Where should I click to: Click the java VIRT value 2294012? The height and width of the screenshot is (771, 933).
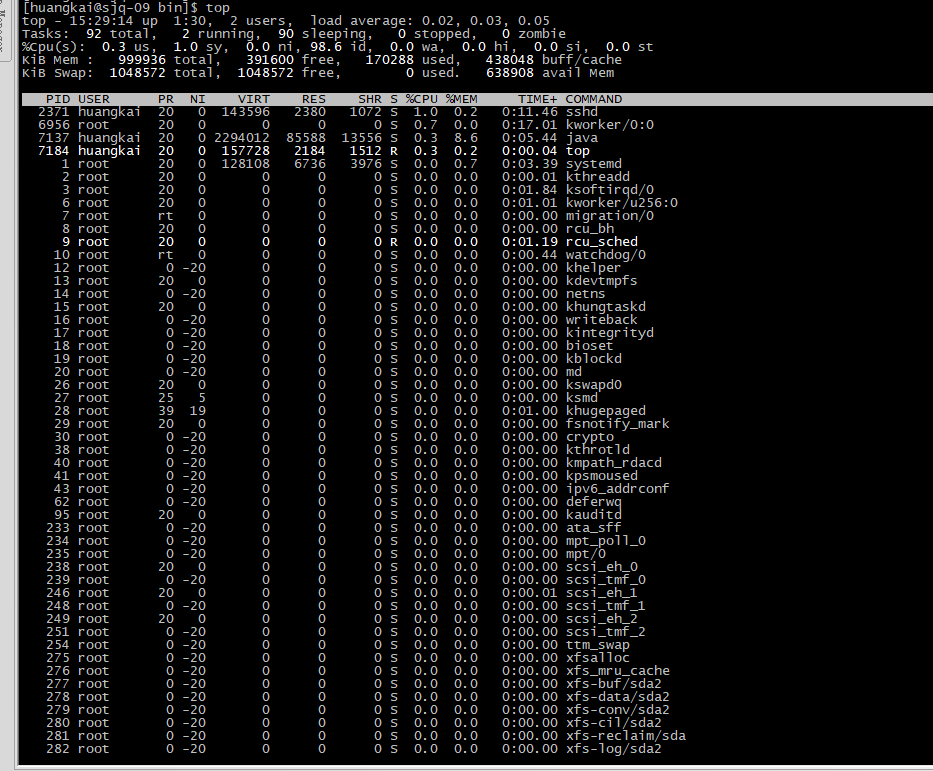point(242,138)
